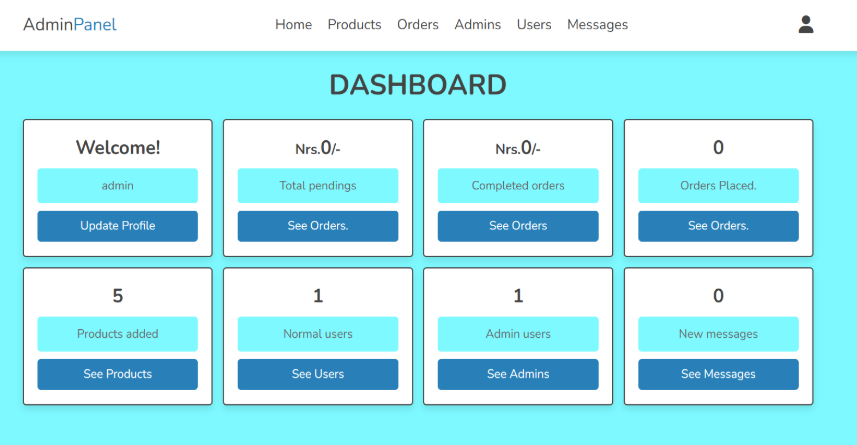
Task: Select Orders in the top navigation
Action: (x=417, y=25)
